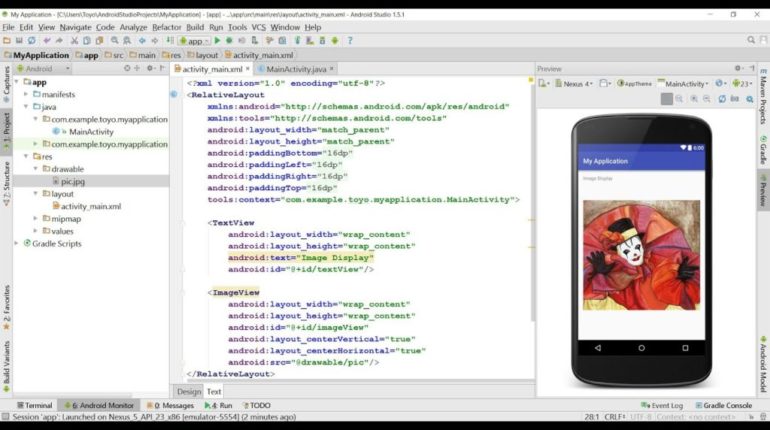Open Preview panel settings gear
Viewport: 770px width, 430px height.
coord(738,69)
